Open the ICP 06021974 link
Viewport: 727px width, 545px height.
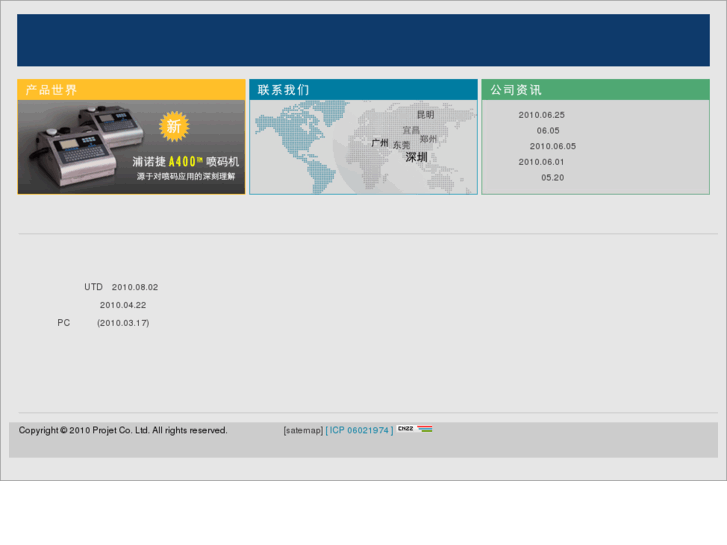(359, 430)
